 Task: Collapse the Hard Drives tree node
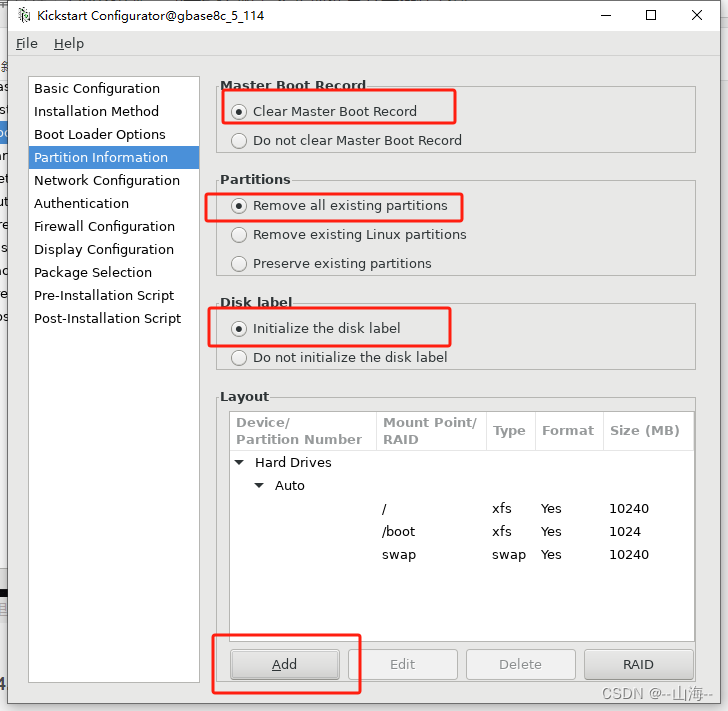point(239,463)
